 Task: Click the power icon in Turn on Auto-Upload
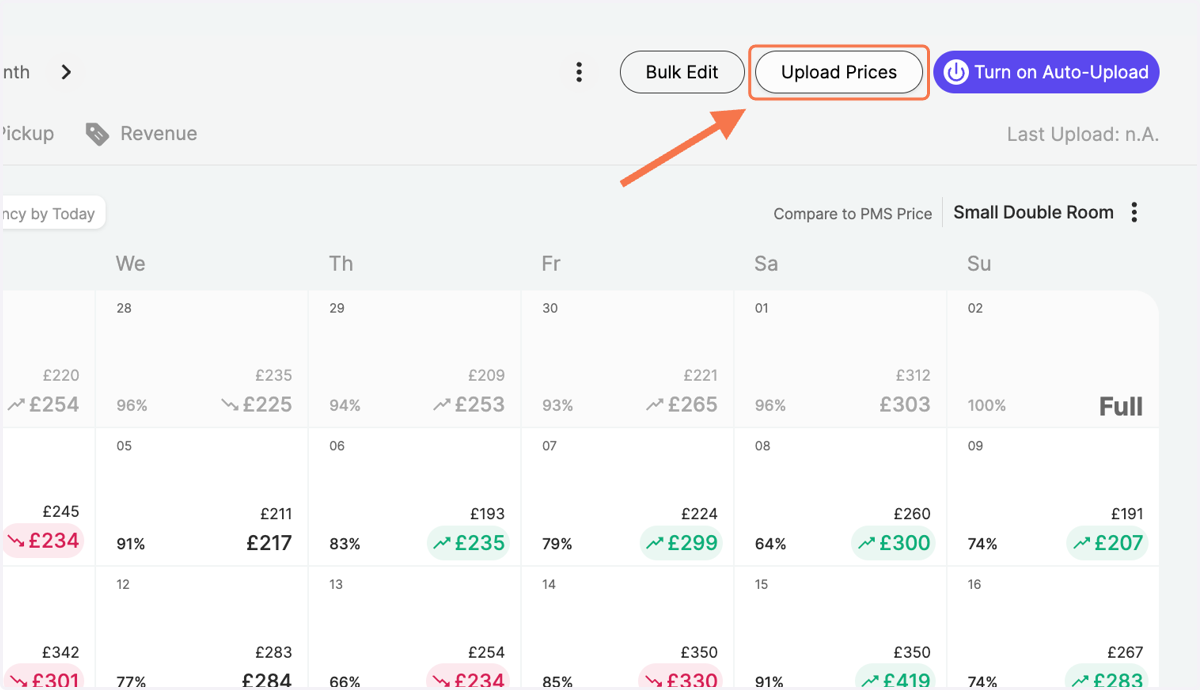pyautogui.click(x=957, y=72)
